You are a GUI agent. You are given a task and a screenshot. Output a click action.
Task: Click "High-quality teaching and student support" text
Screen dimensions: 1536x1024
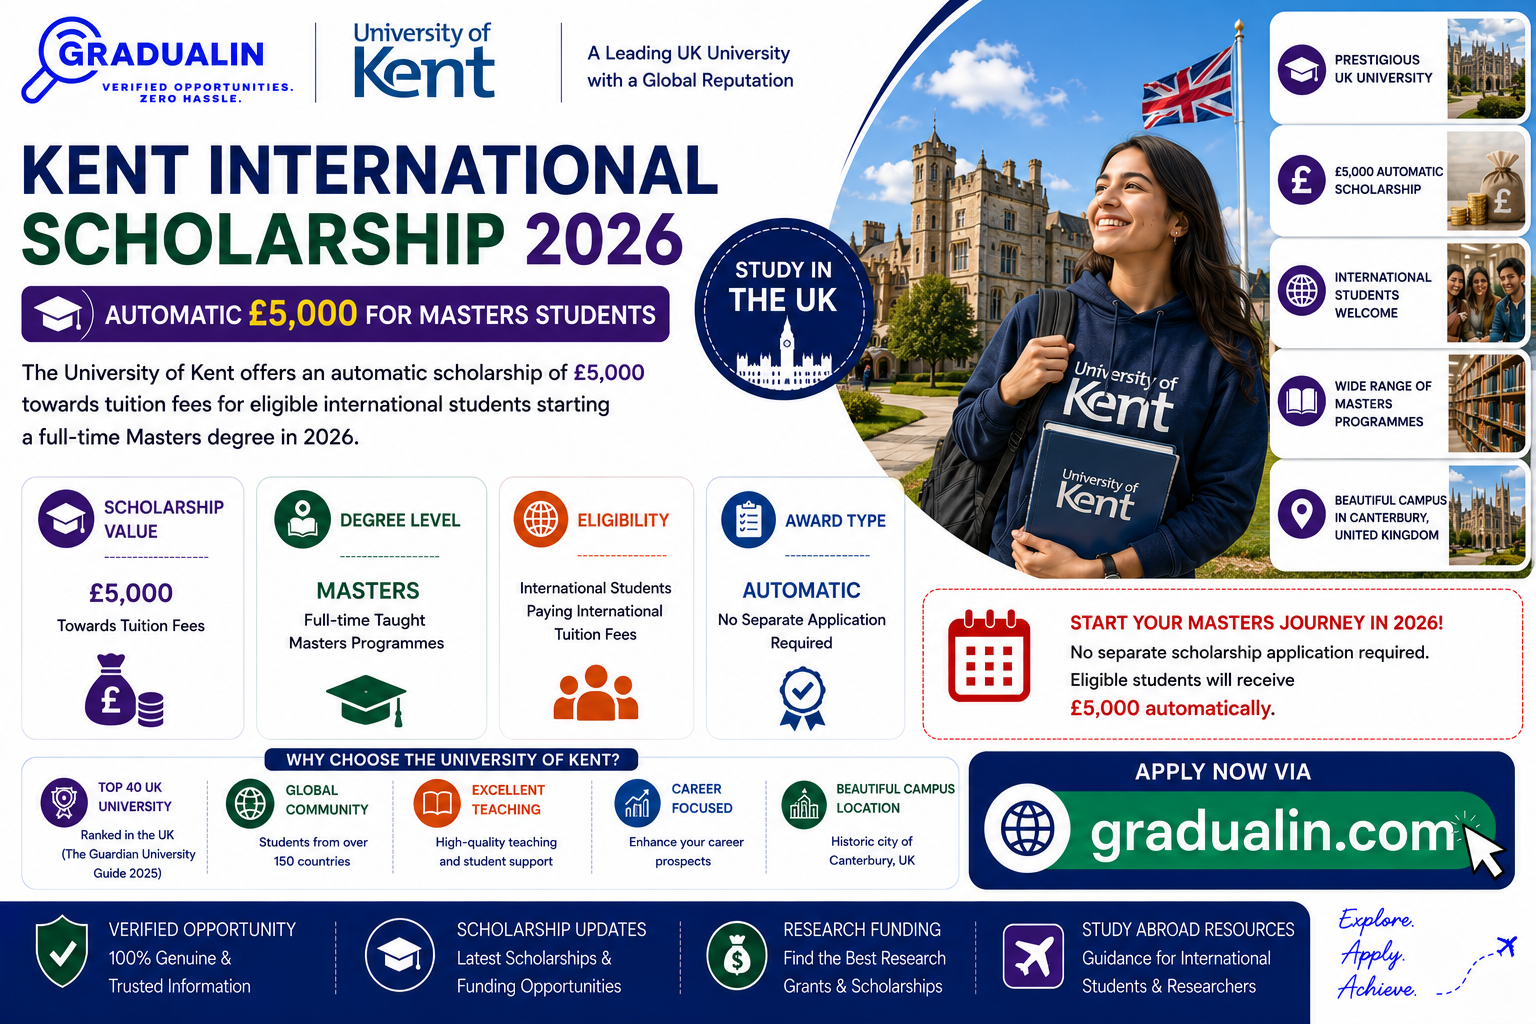coord(496,852)
